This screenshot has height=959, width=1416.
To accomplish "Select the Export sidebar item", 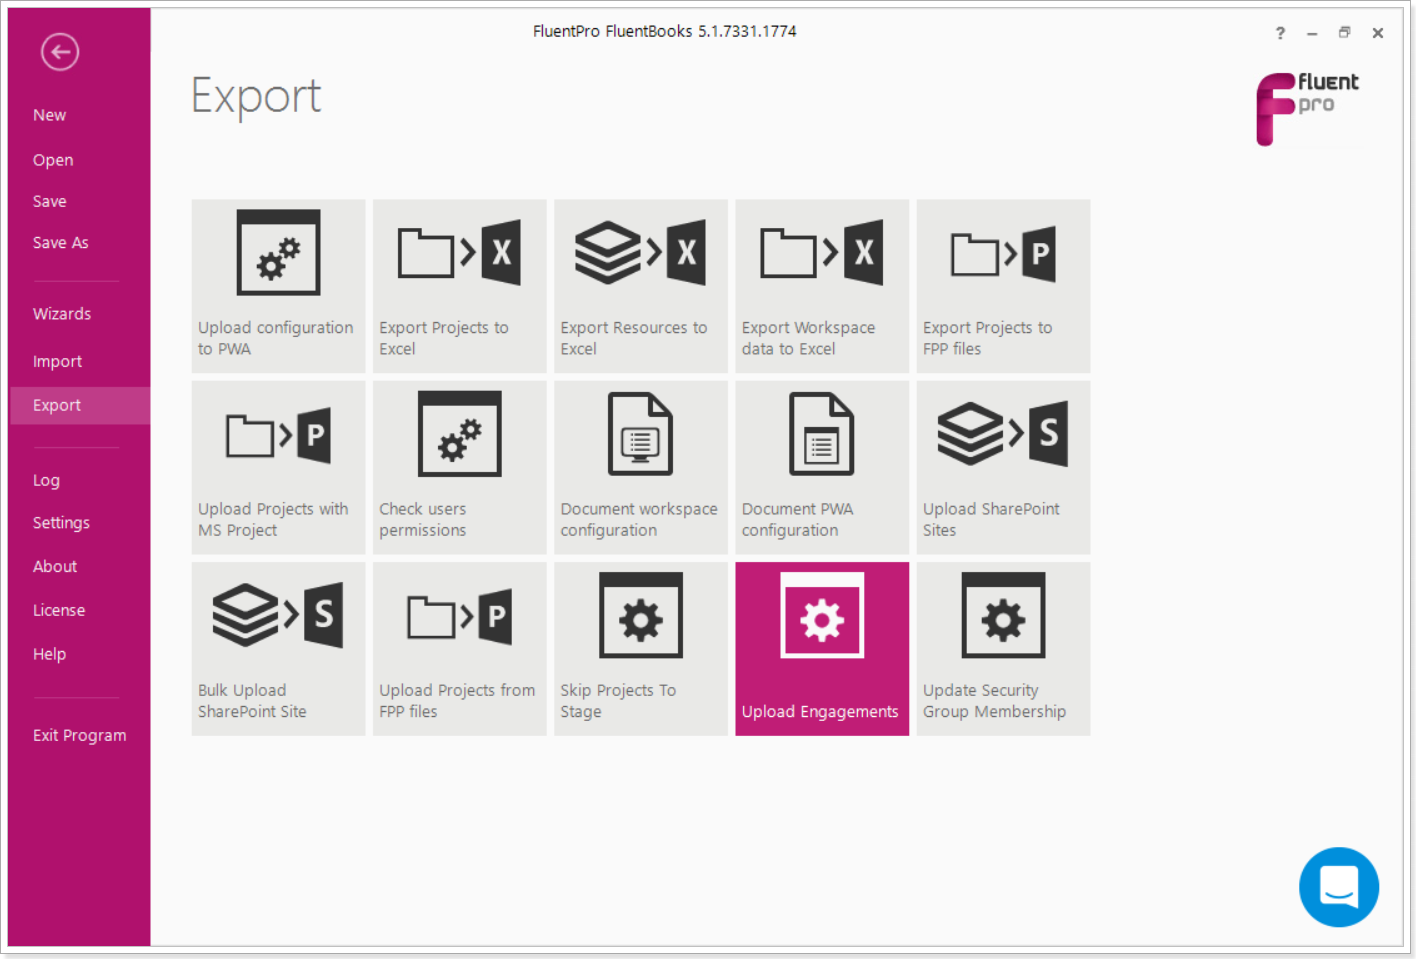I will 79,405.
